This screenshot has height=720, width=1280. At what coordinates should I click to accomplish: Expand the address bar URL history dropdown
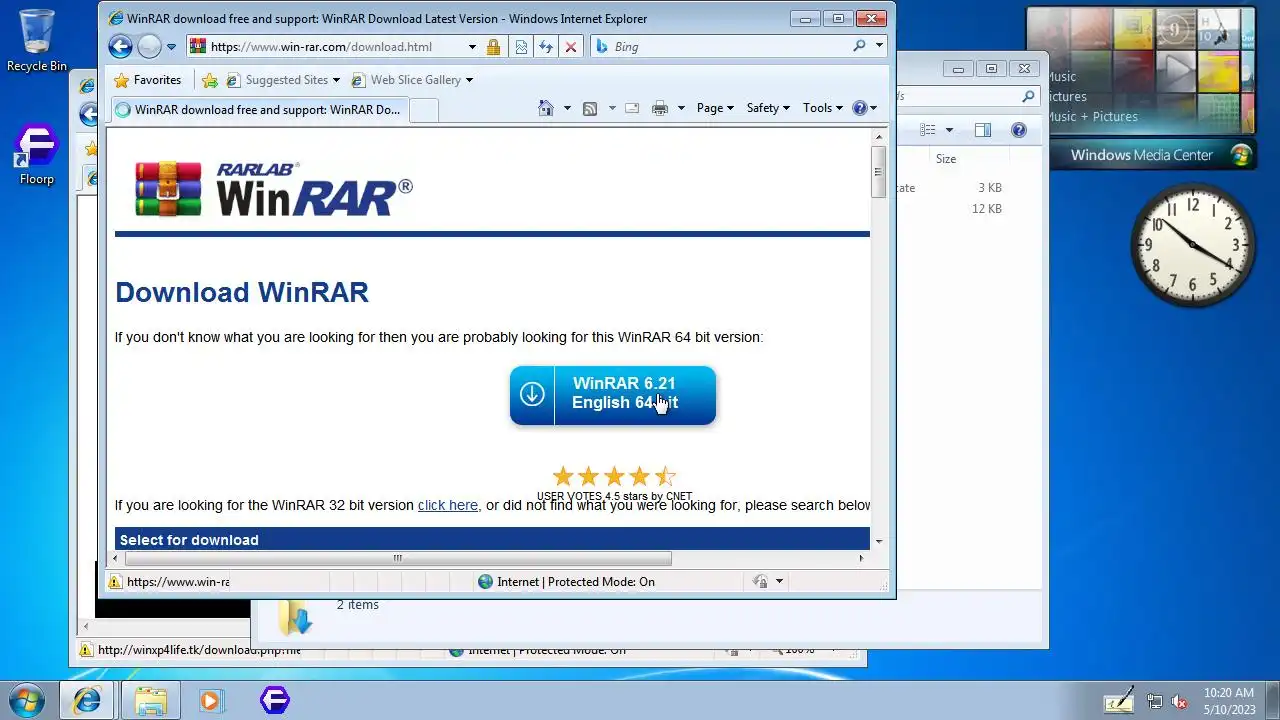(x=472, y=47)
